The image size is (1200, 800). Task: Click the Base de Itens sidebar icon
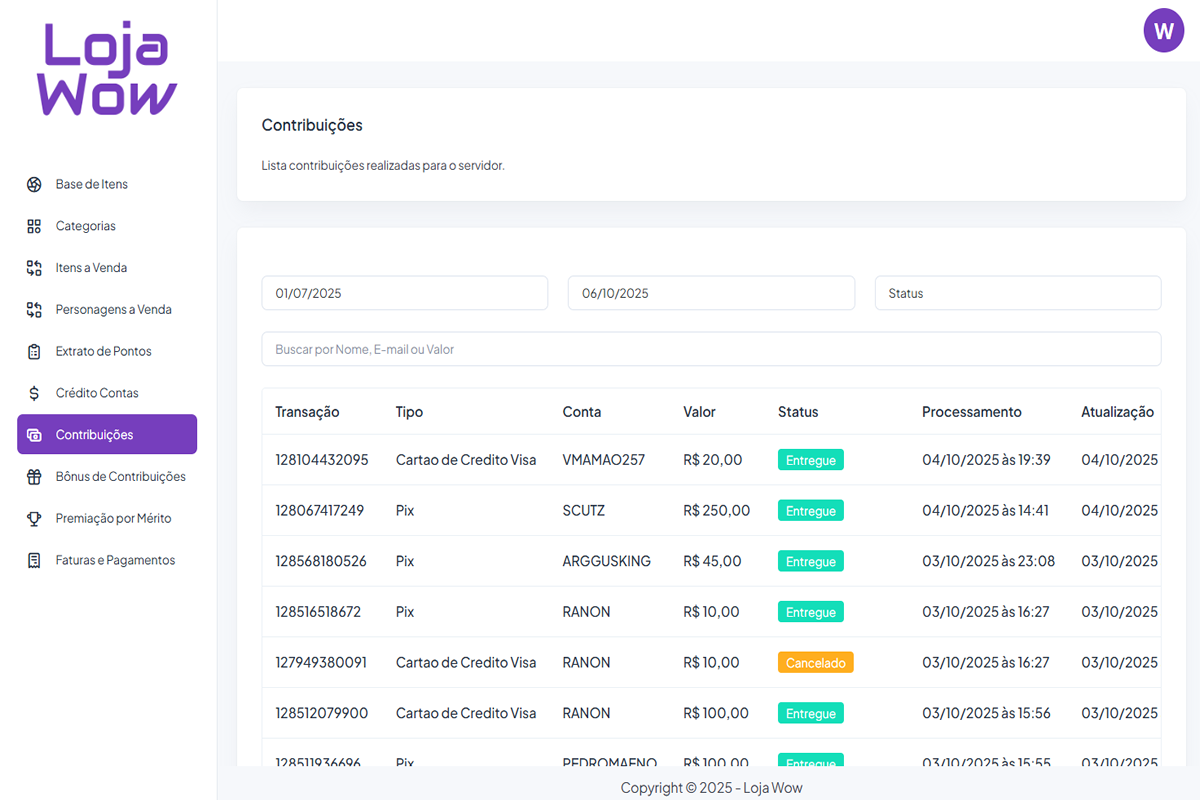pos(34,184)
